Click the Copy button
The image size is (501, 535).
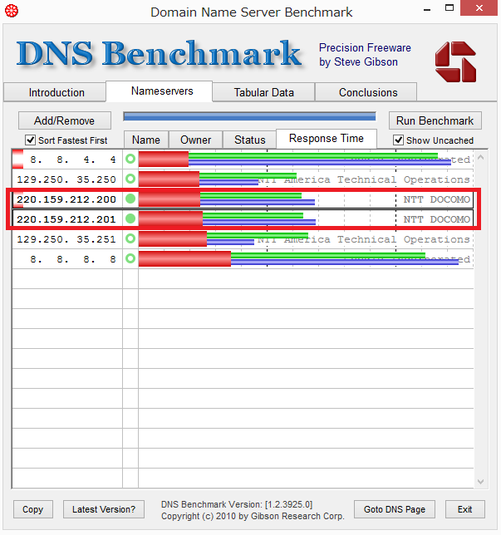[x=33, y=509]
